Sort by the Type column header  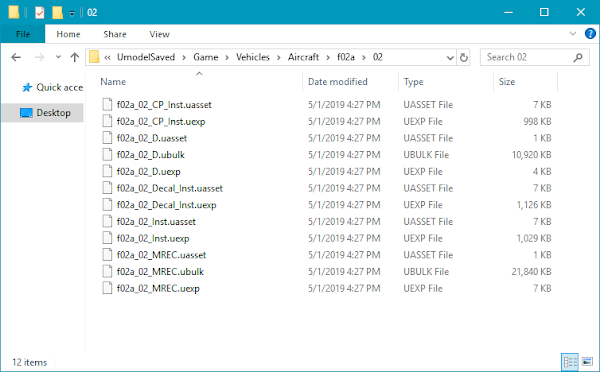click(x=413, y=82)
